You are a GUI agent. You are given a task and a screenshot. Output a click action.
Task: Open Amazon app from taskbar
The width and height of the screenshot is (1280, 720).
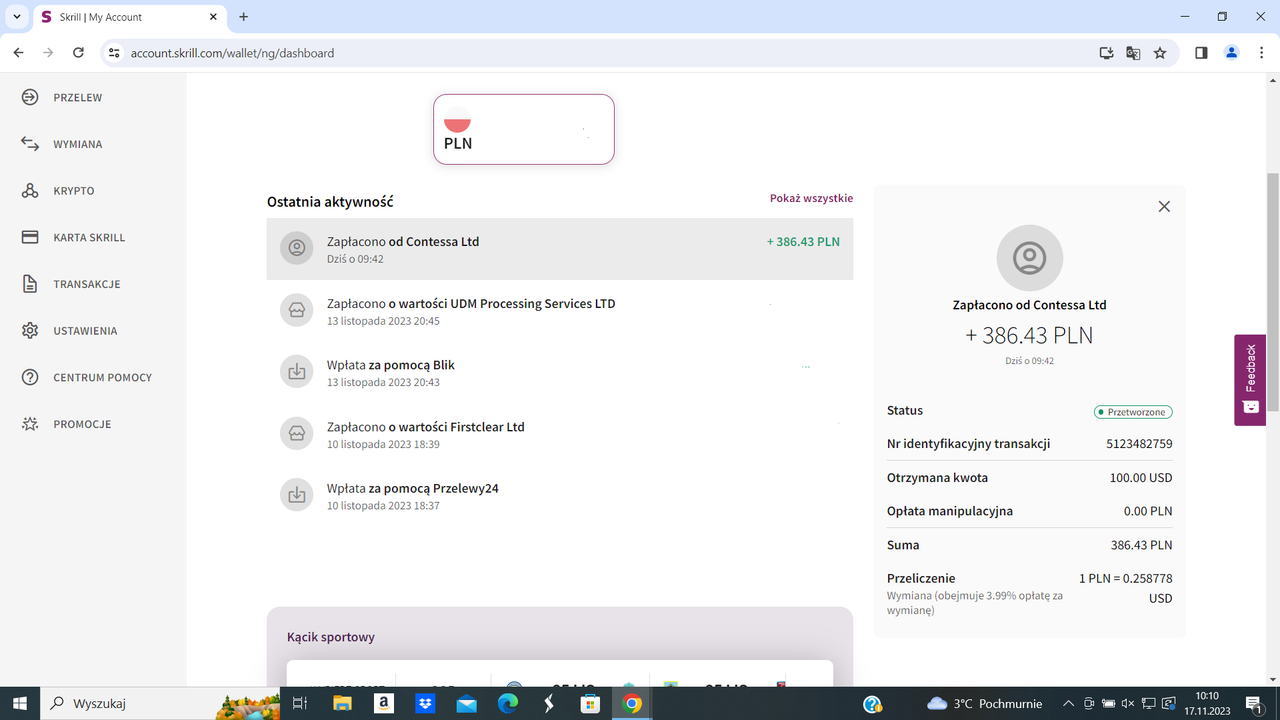pos(384,704)
